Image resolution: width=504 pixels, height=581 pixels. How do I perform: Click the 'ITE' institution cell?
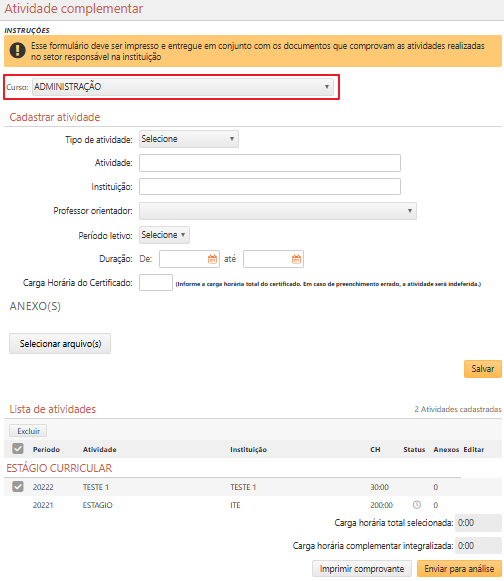click(x=235, y=505)
